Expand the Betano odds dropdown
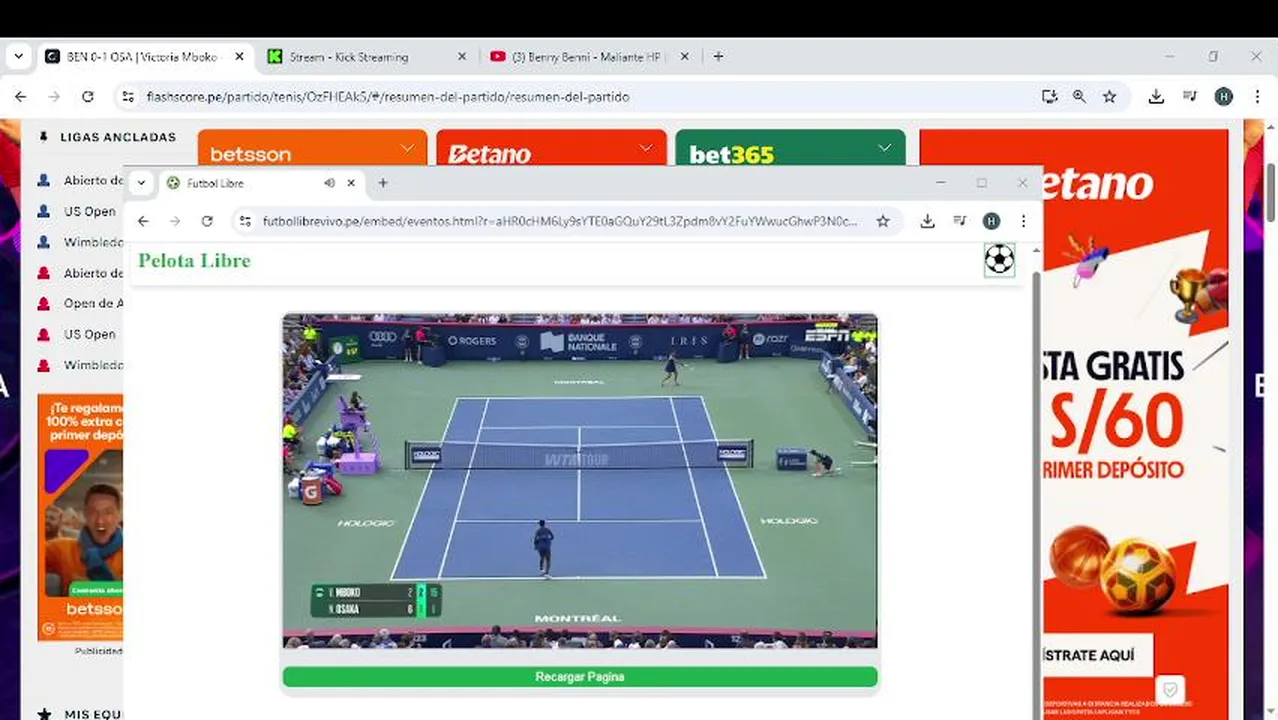The image size is (1278, 720). [x=645, y=148]
